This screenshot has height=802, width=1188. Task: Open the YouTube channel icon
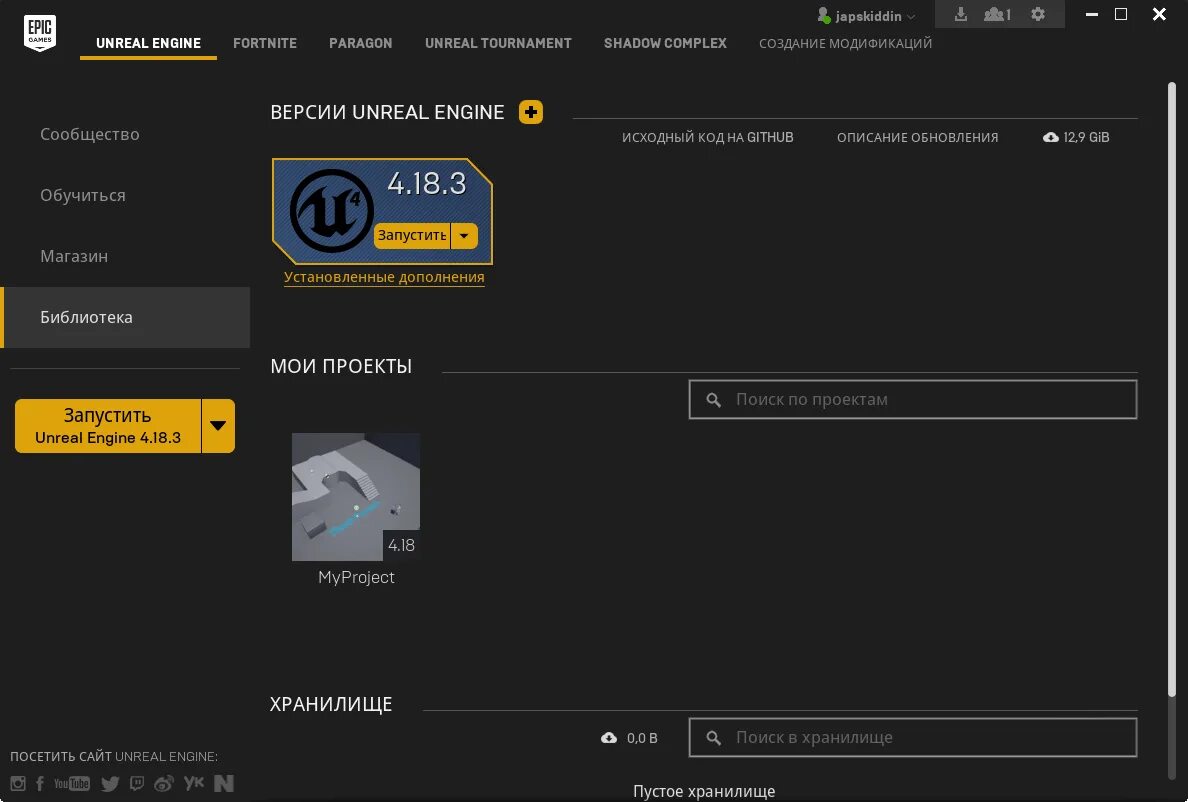pos(72,784)
